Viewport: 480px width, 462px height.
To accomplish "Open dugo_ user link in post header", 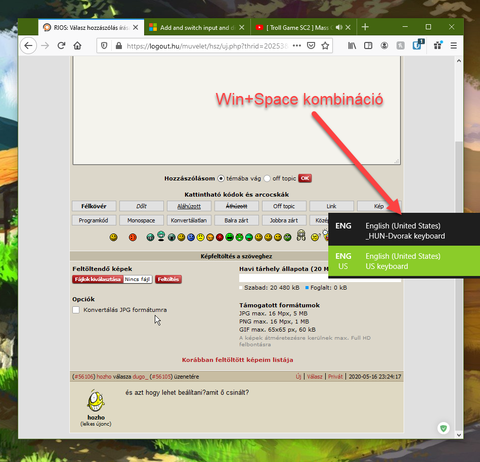I will (x=140, y=377).
